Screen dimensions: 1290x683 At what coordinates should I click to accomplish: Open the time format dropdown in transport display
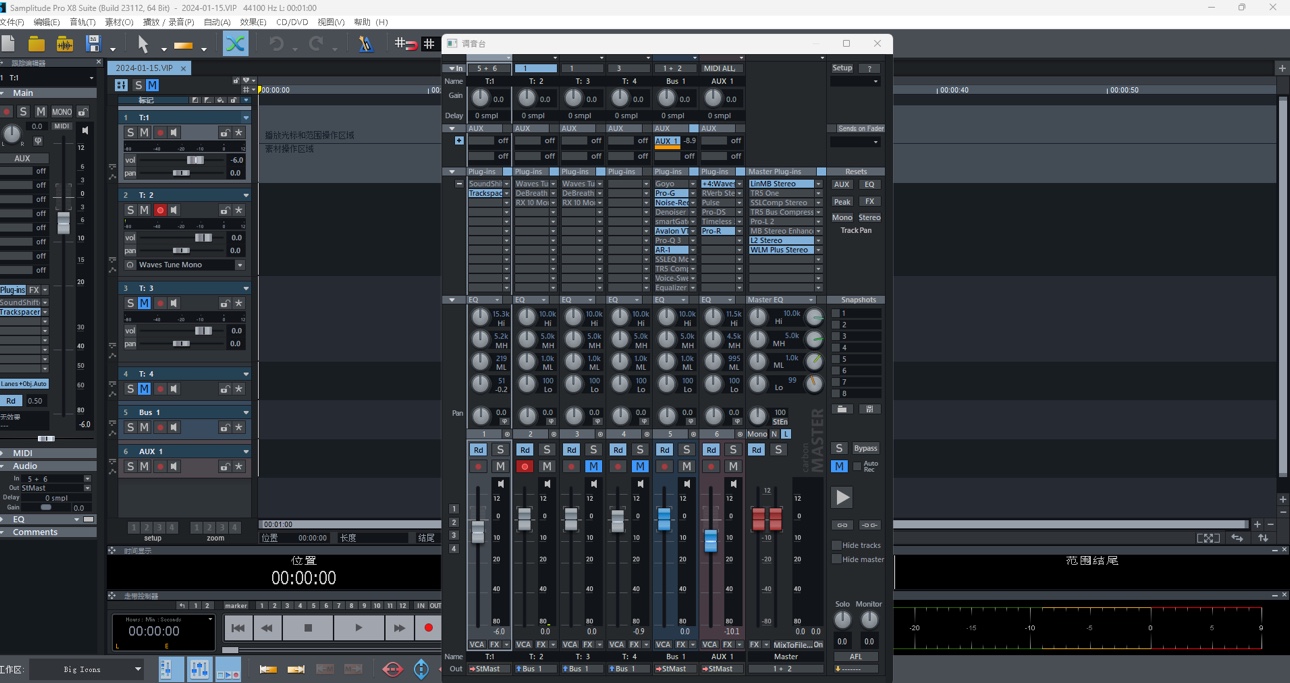click(x=210, y=620)
